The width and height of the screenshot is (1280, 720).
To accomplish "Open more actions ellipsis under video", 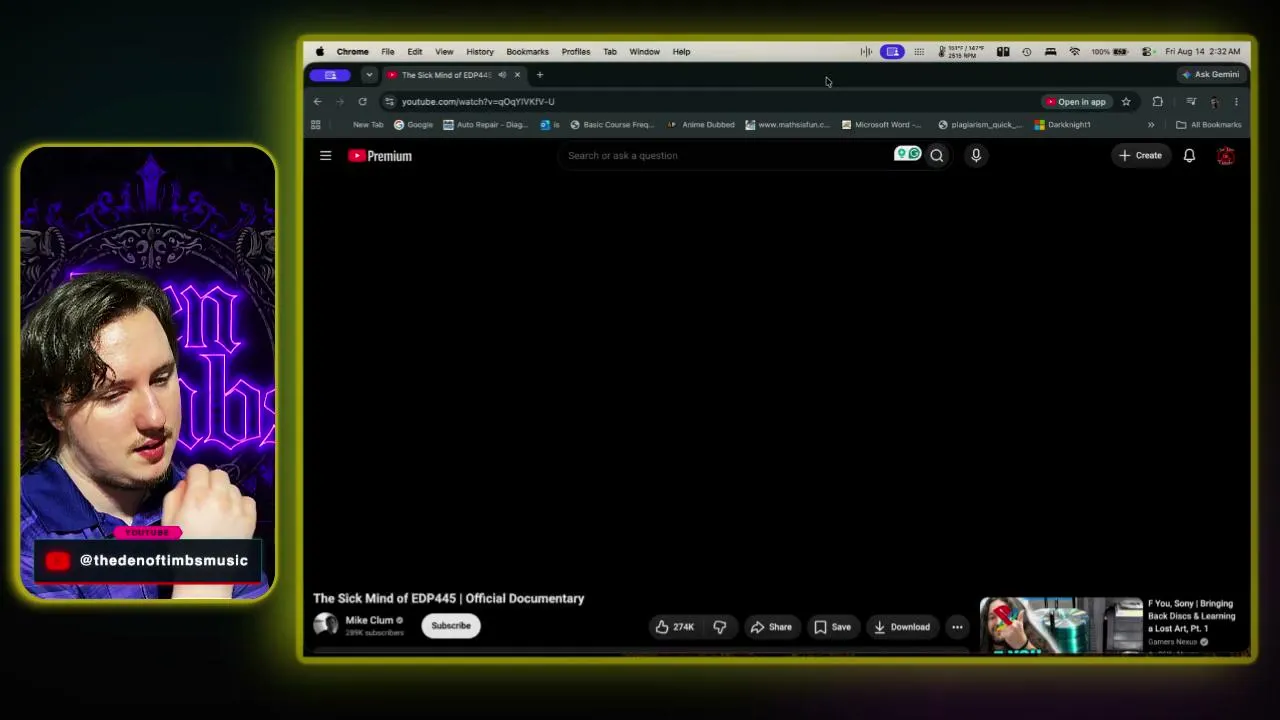I will (957, 627).
